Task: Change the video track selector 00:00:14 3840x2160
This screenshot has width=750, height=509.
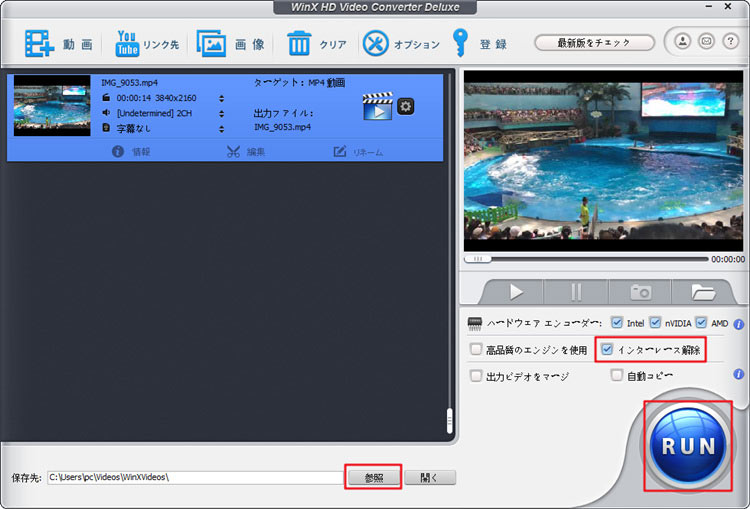Action: 221,98
